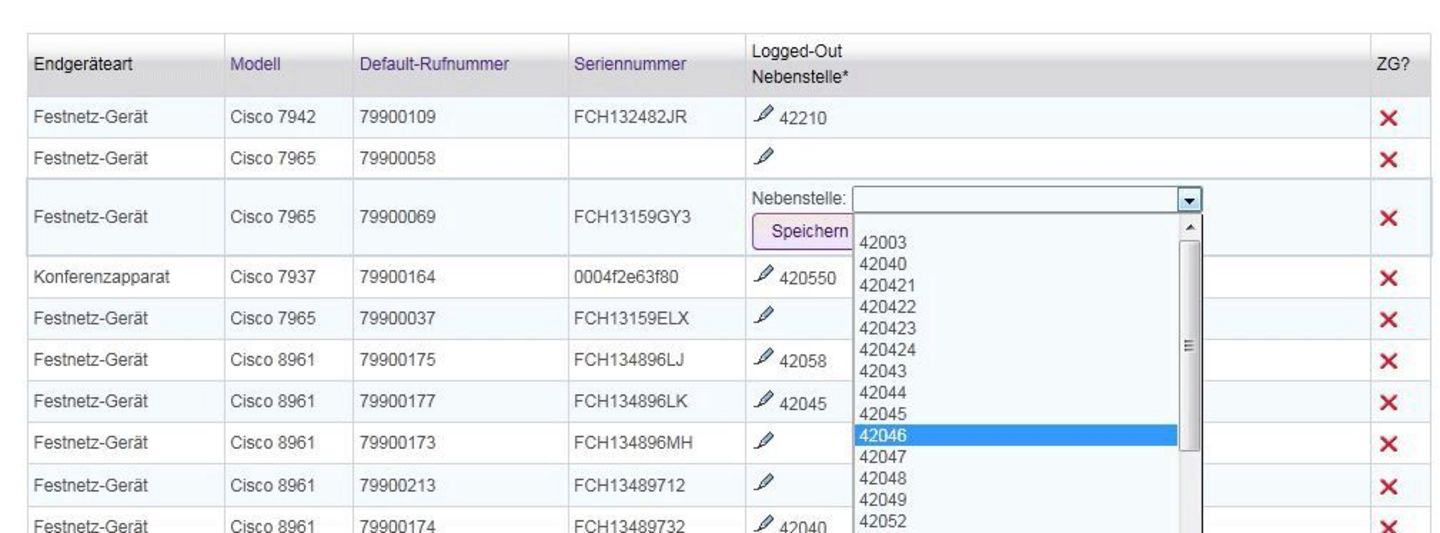Select 42044 in the extension list

pyautogui.click(x=1015, y=392)
